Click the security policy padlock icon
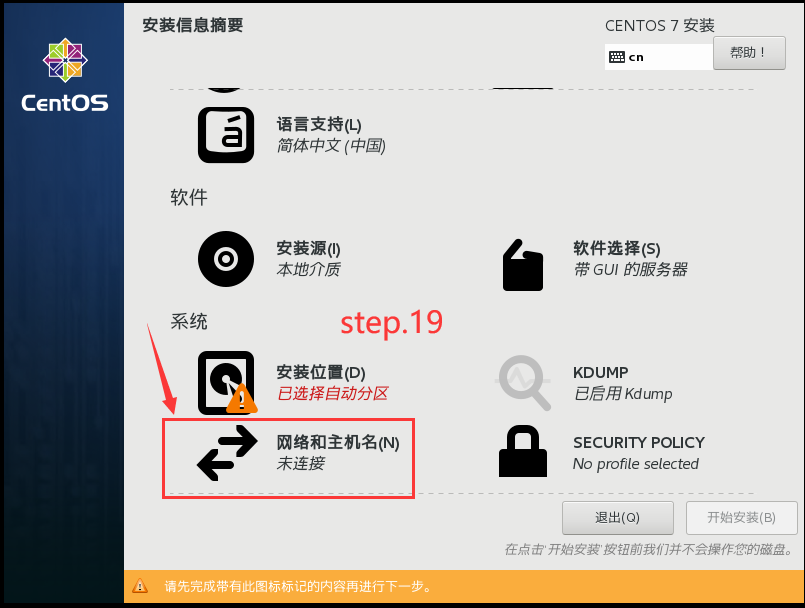Screen dimensions: 805x608 coord(523,451)
